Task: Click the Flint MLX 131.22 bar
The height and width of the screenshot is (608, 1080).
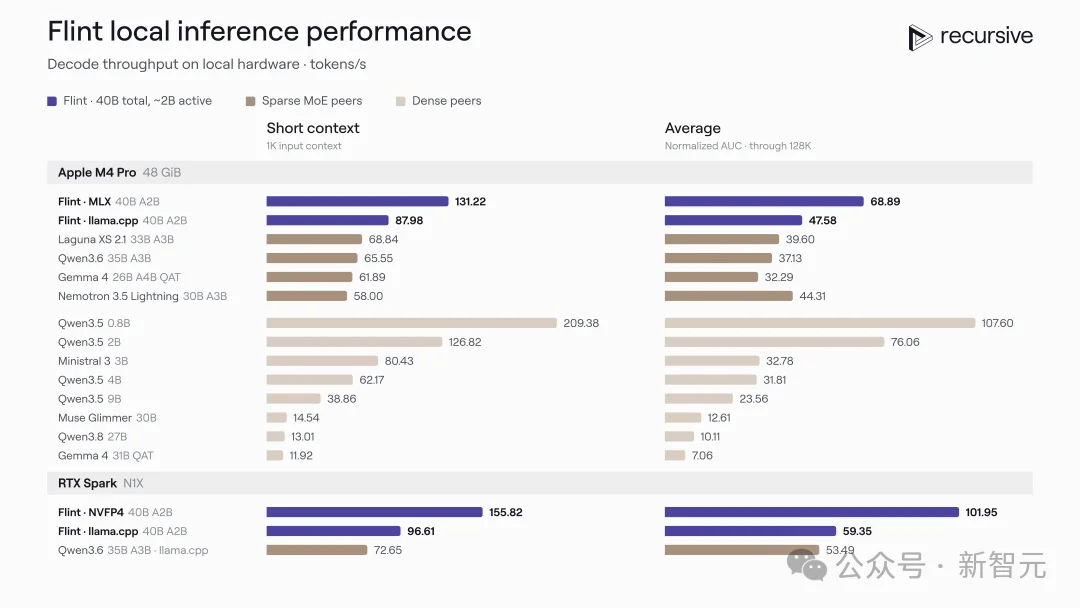Action: coord(357,201)
